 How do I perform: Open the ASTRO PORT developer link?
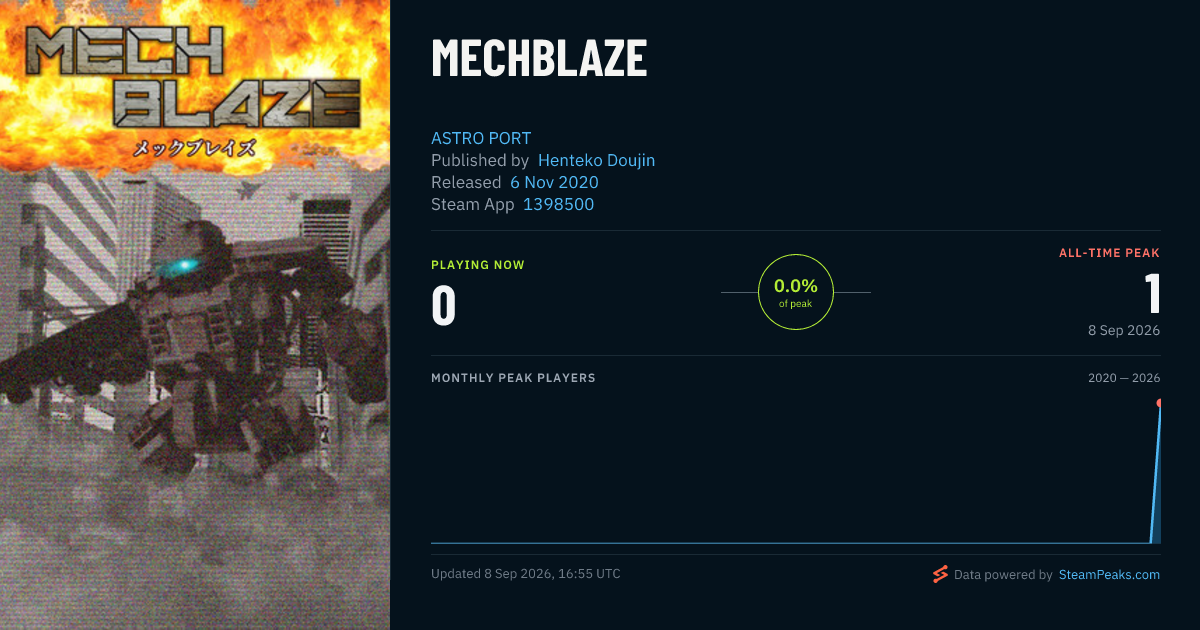pos(481,138)
